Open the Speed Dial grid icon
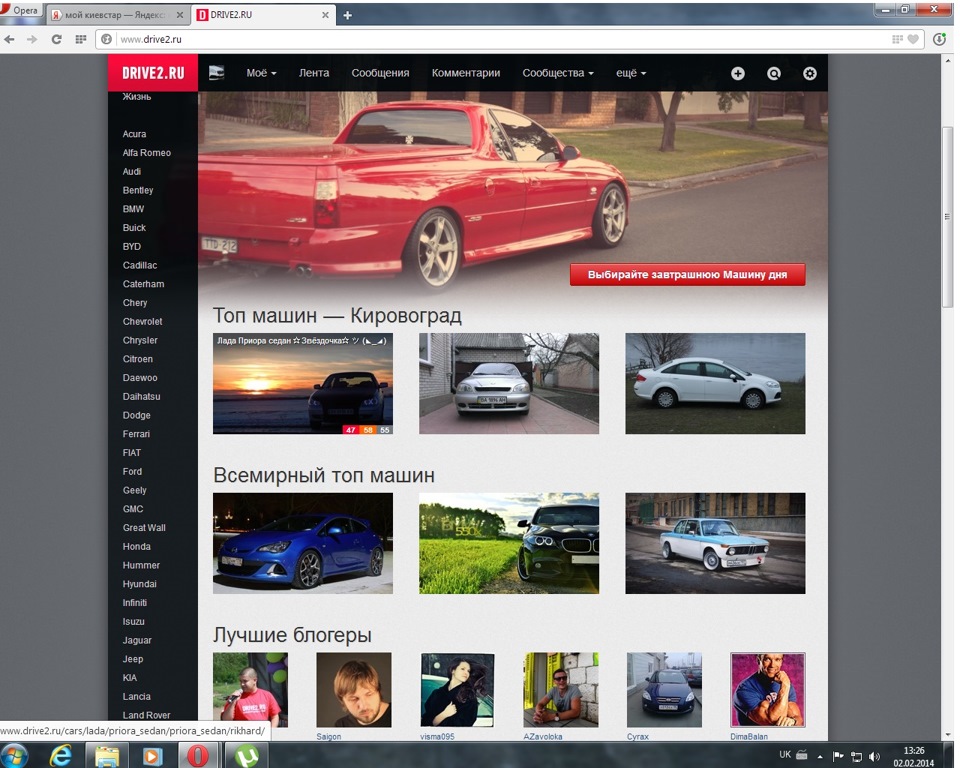This screenshot has width=960, height=768. pyautogui.click(x=80, y=39)
